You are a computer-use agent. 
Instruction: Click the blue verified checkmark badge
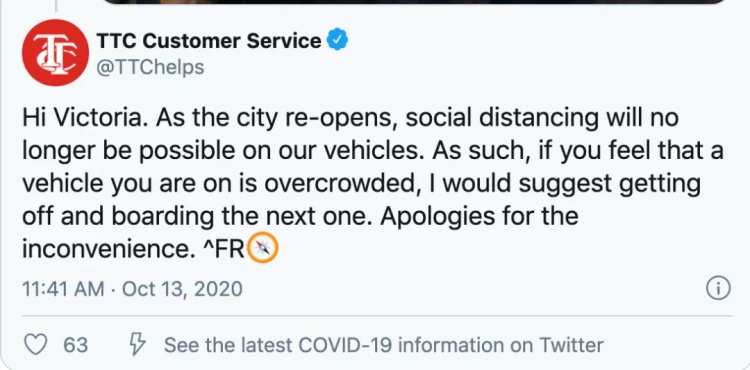coord(337,40)
